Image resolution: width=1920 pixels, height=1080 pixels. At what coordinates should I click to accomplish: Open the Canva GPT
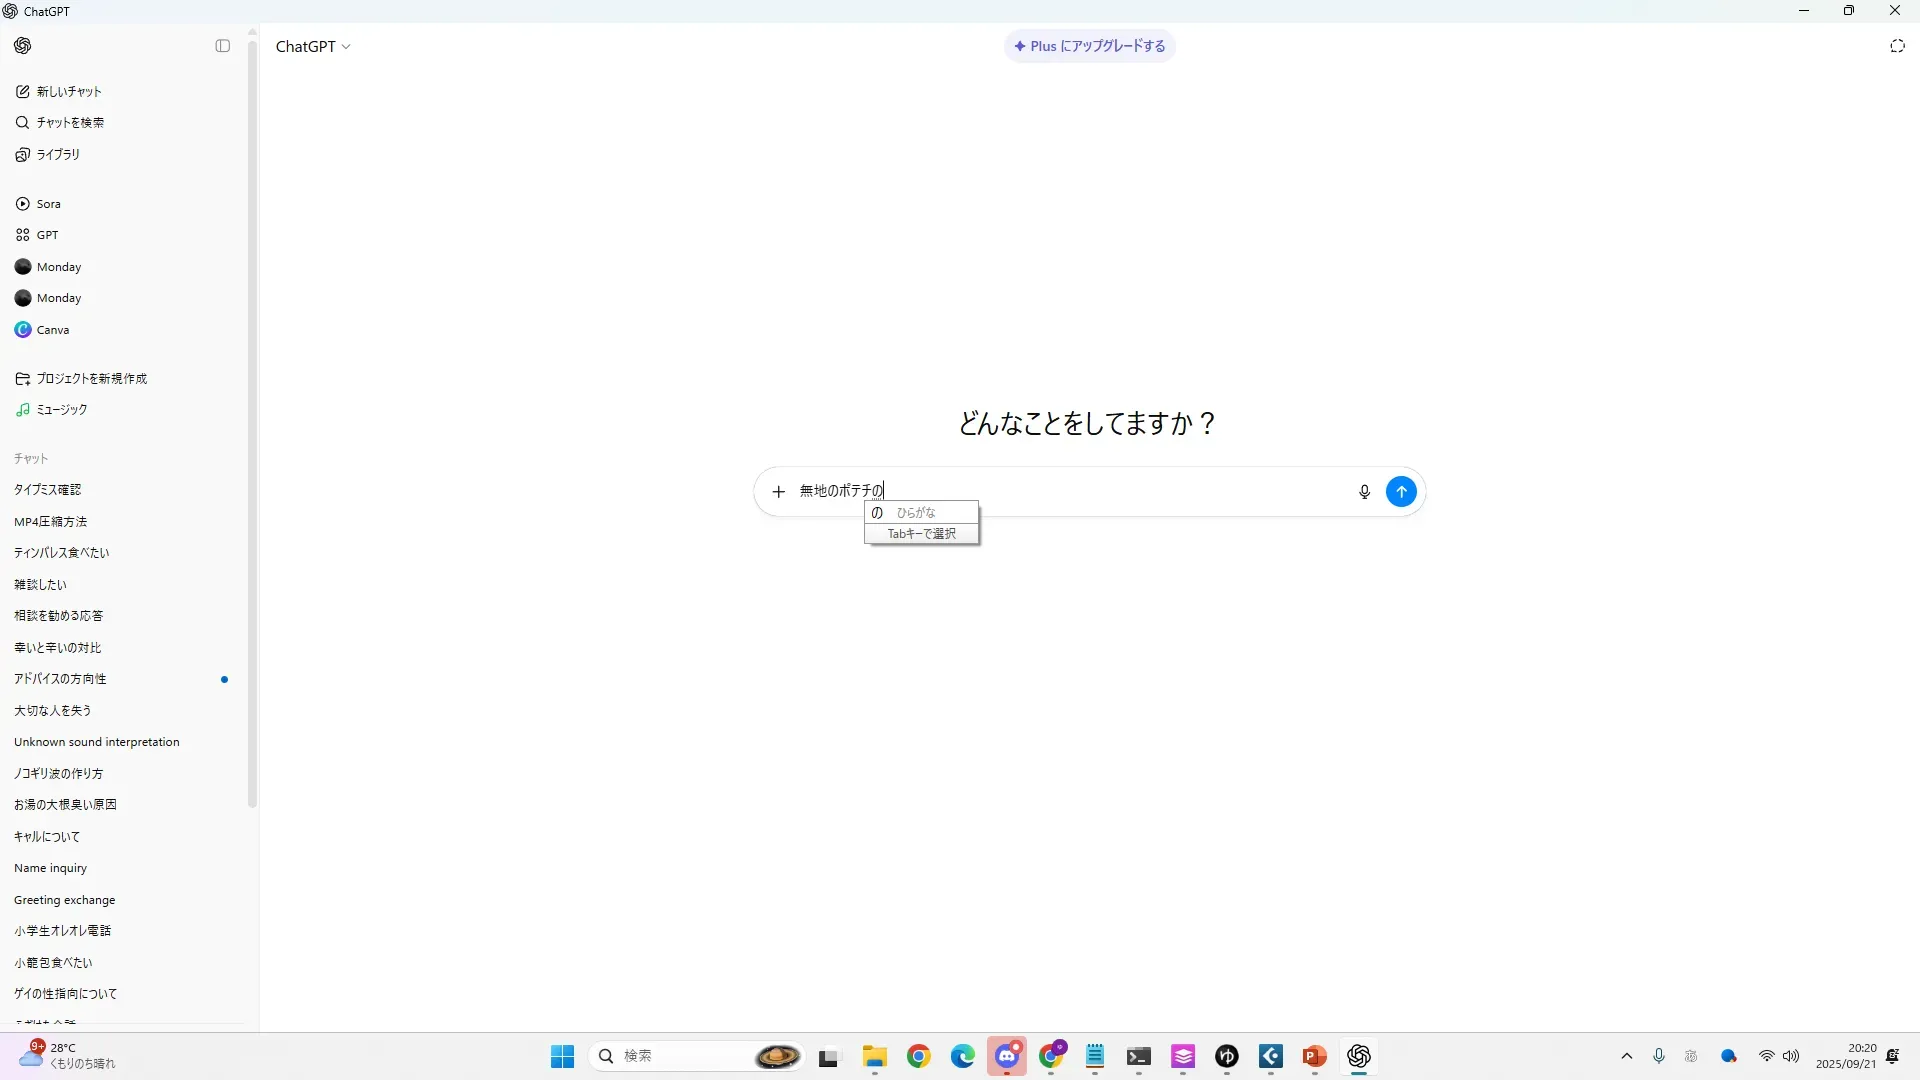[x=52, y=330]
